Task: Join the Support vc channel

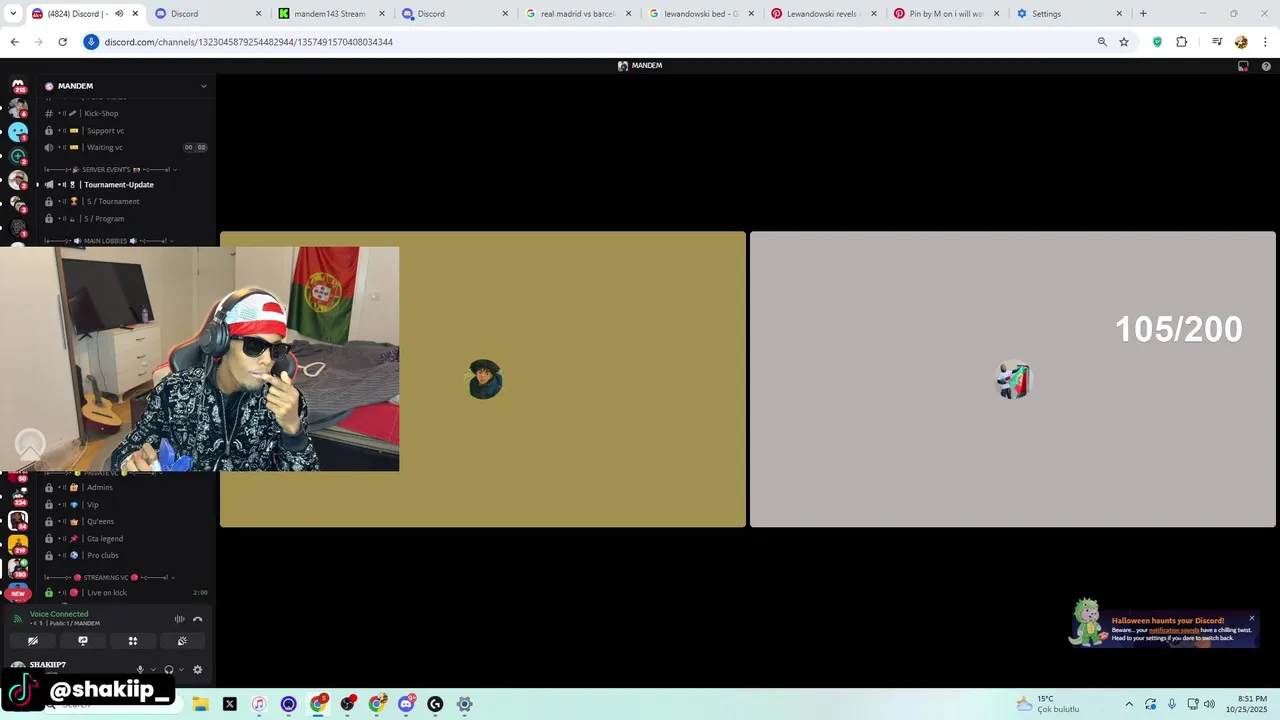Action: tap(126, 130)
